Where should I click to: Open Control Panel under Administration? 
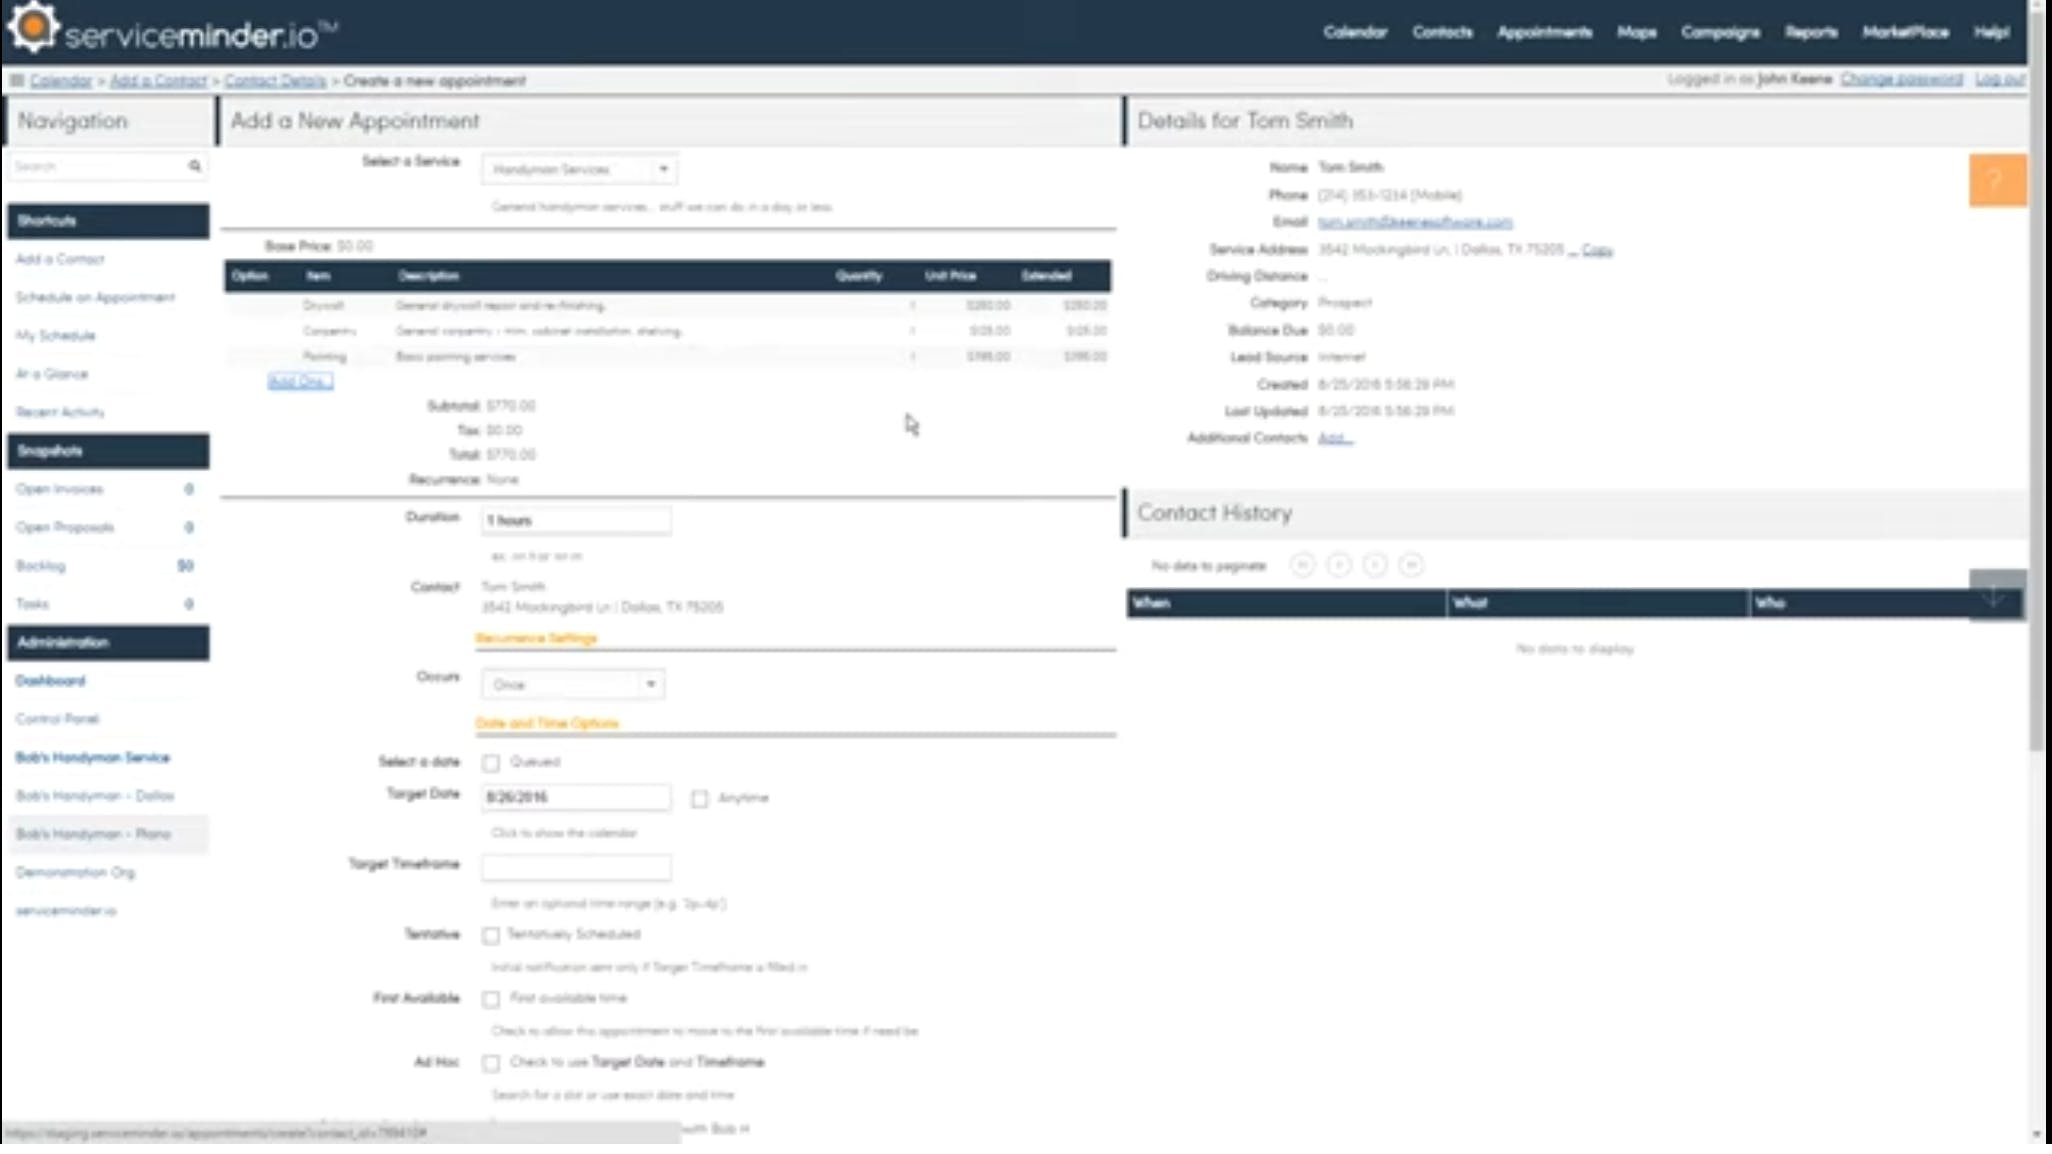57,718
